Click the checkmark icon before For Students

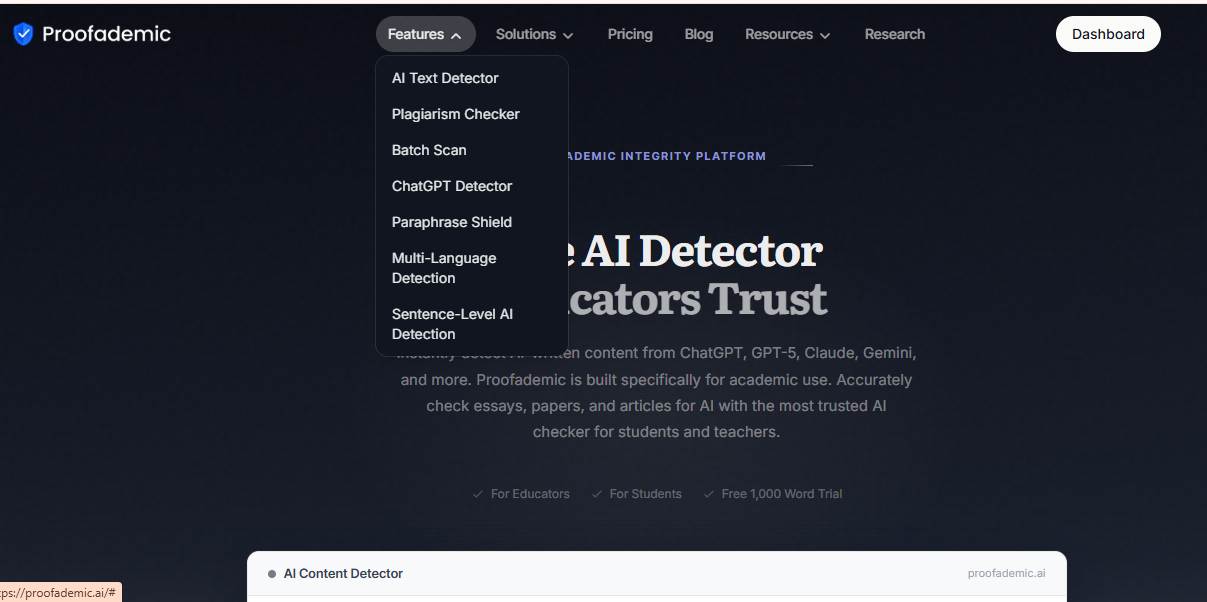point(597,494)
